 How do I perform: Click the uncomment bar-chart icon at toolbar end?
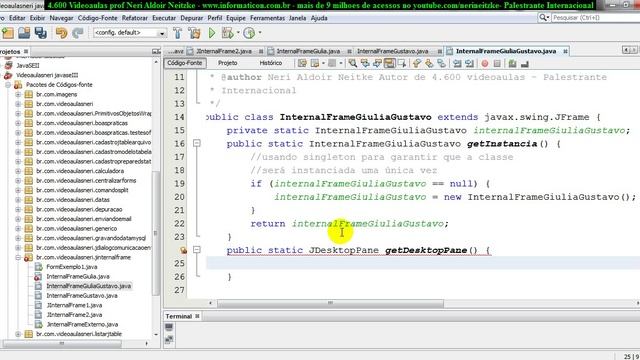pos(525,63)
